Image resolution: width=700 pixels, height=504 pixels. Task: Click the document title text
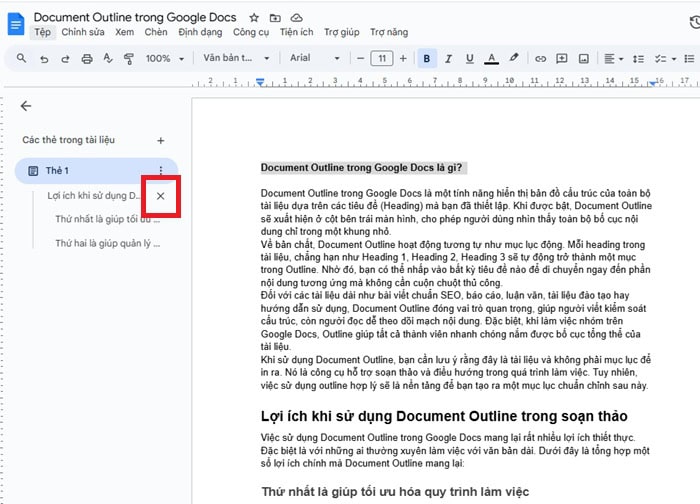click(135, 17)
